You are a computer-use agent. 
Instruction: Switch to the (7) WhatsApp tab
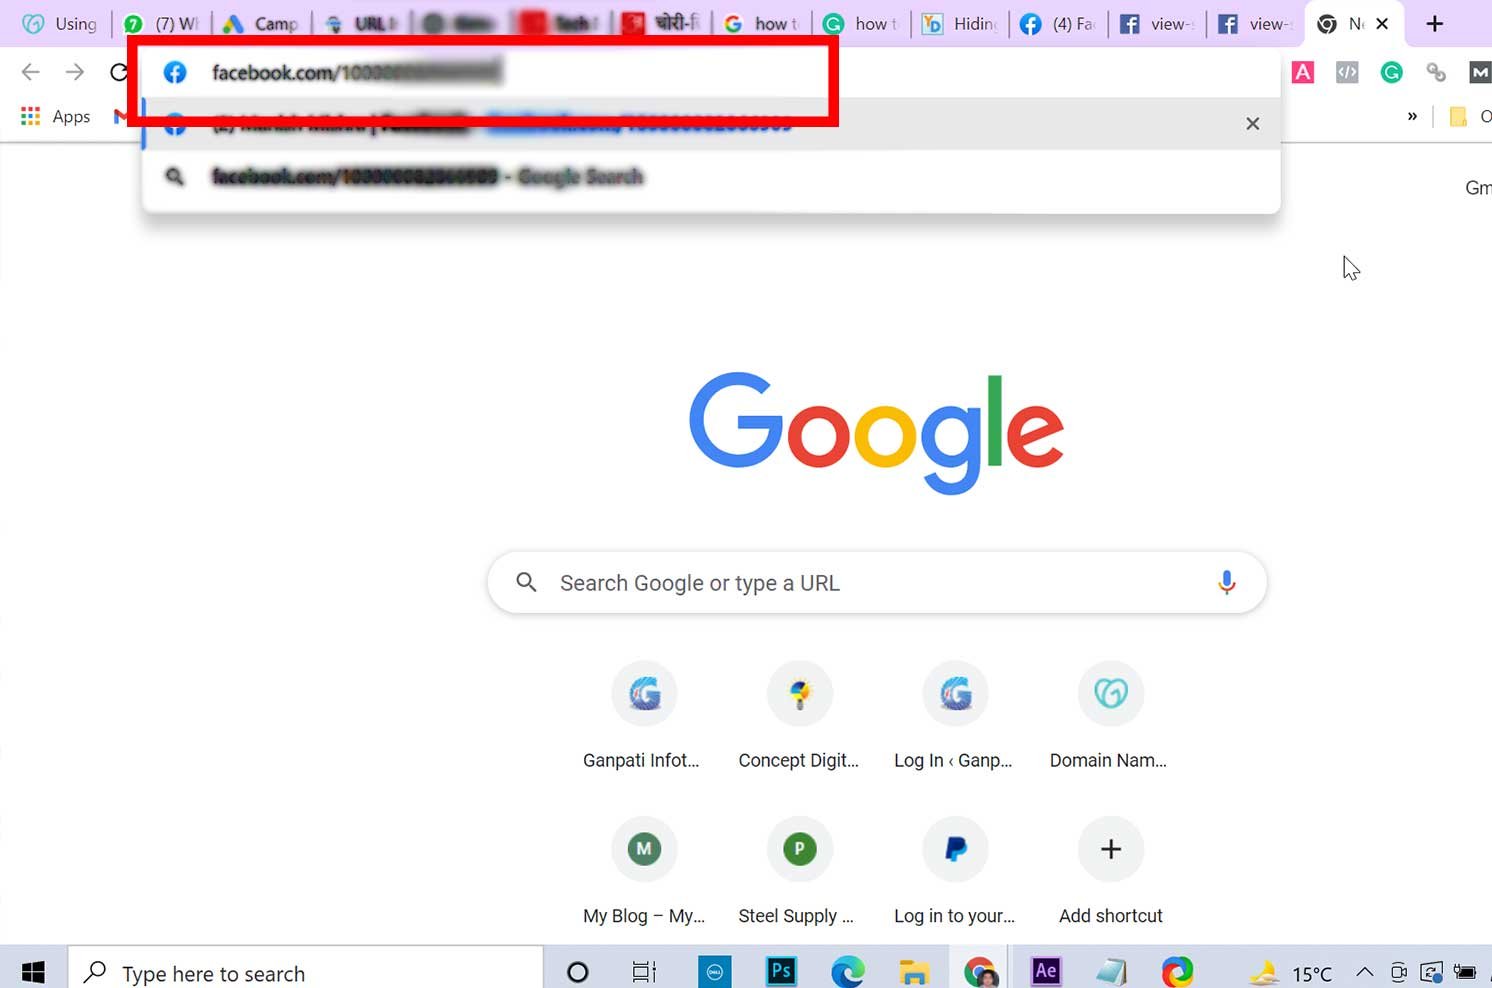coord(162,23)
